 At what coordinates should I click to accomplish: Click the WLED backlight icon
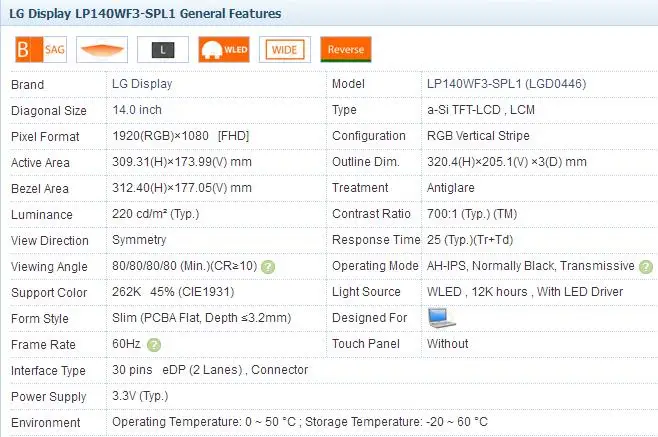tap(224, 50)
